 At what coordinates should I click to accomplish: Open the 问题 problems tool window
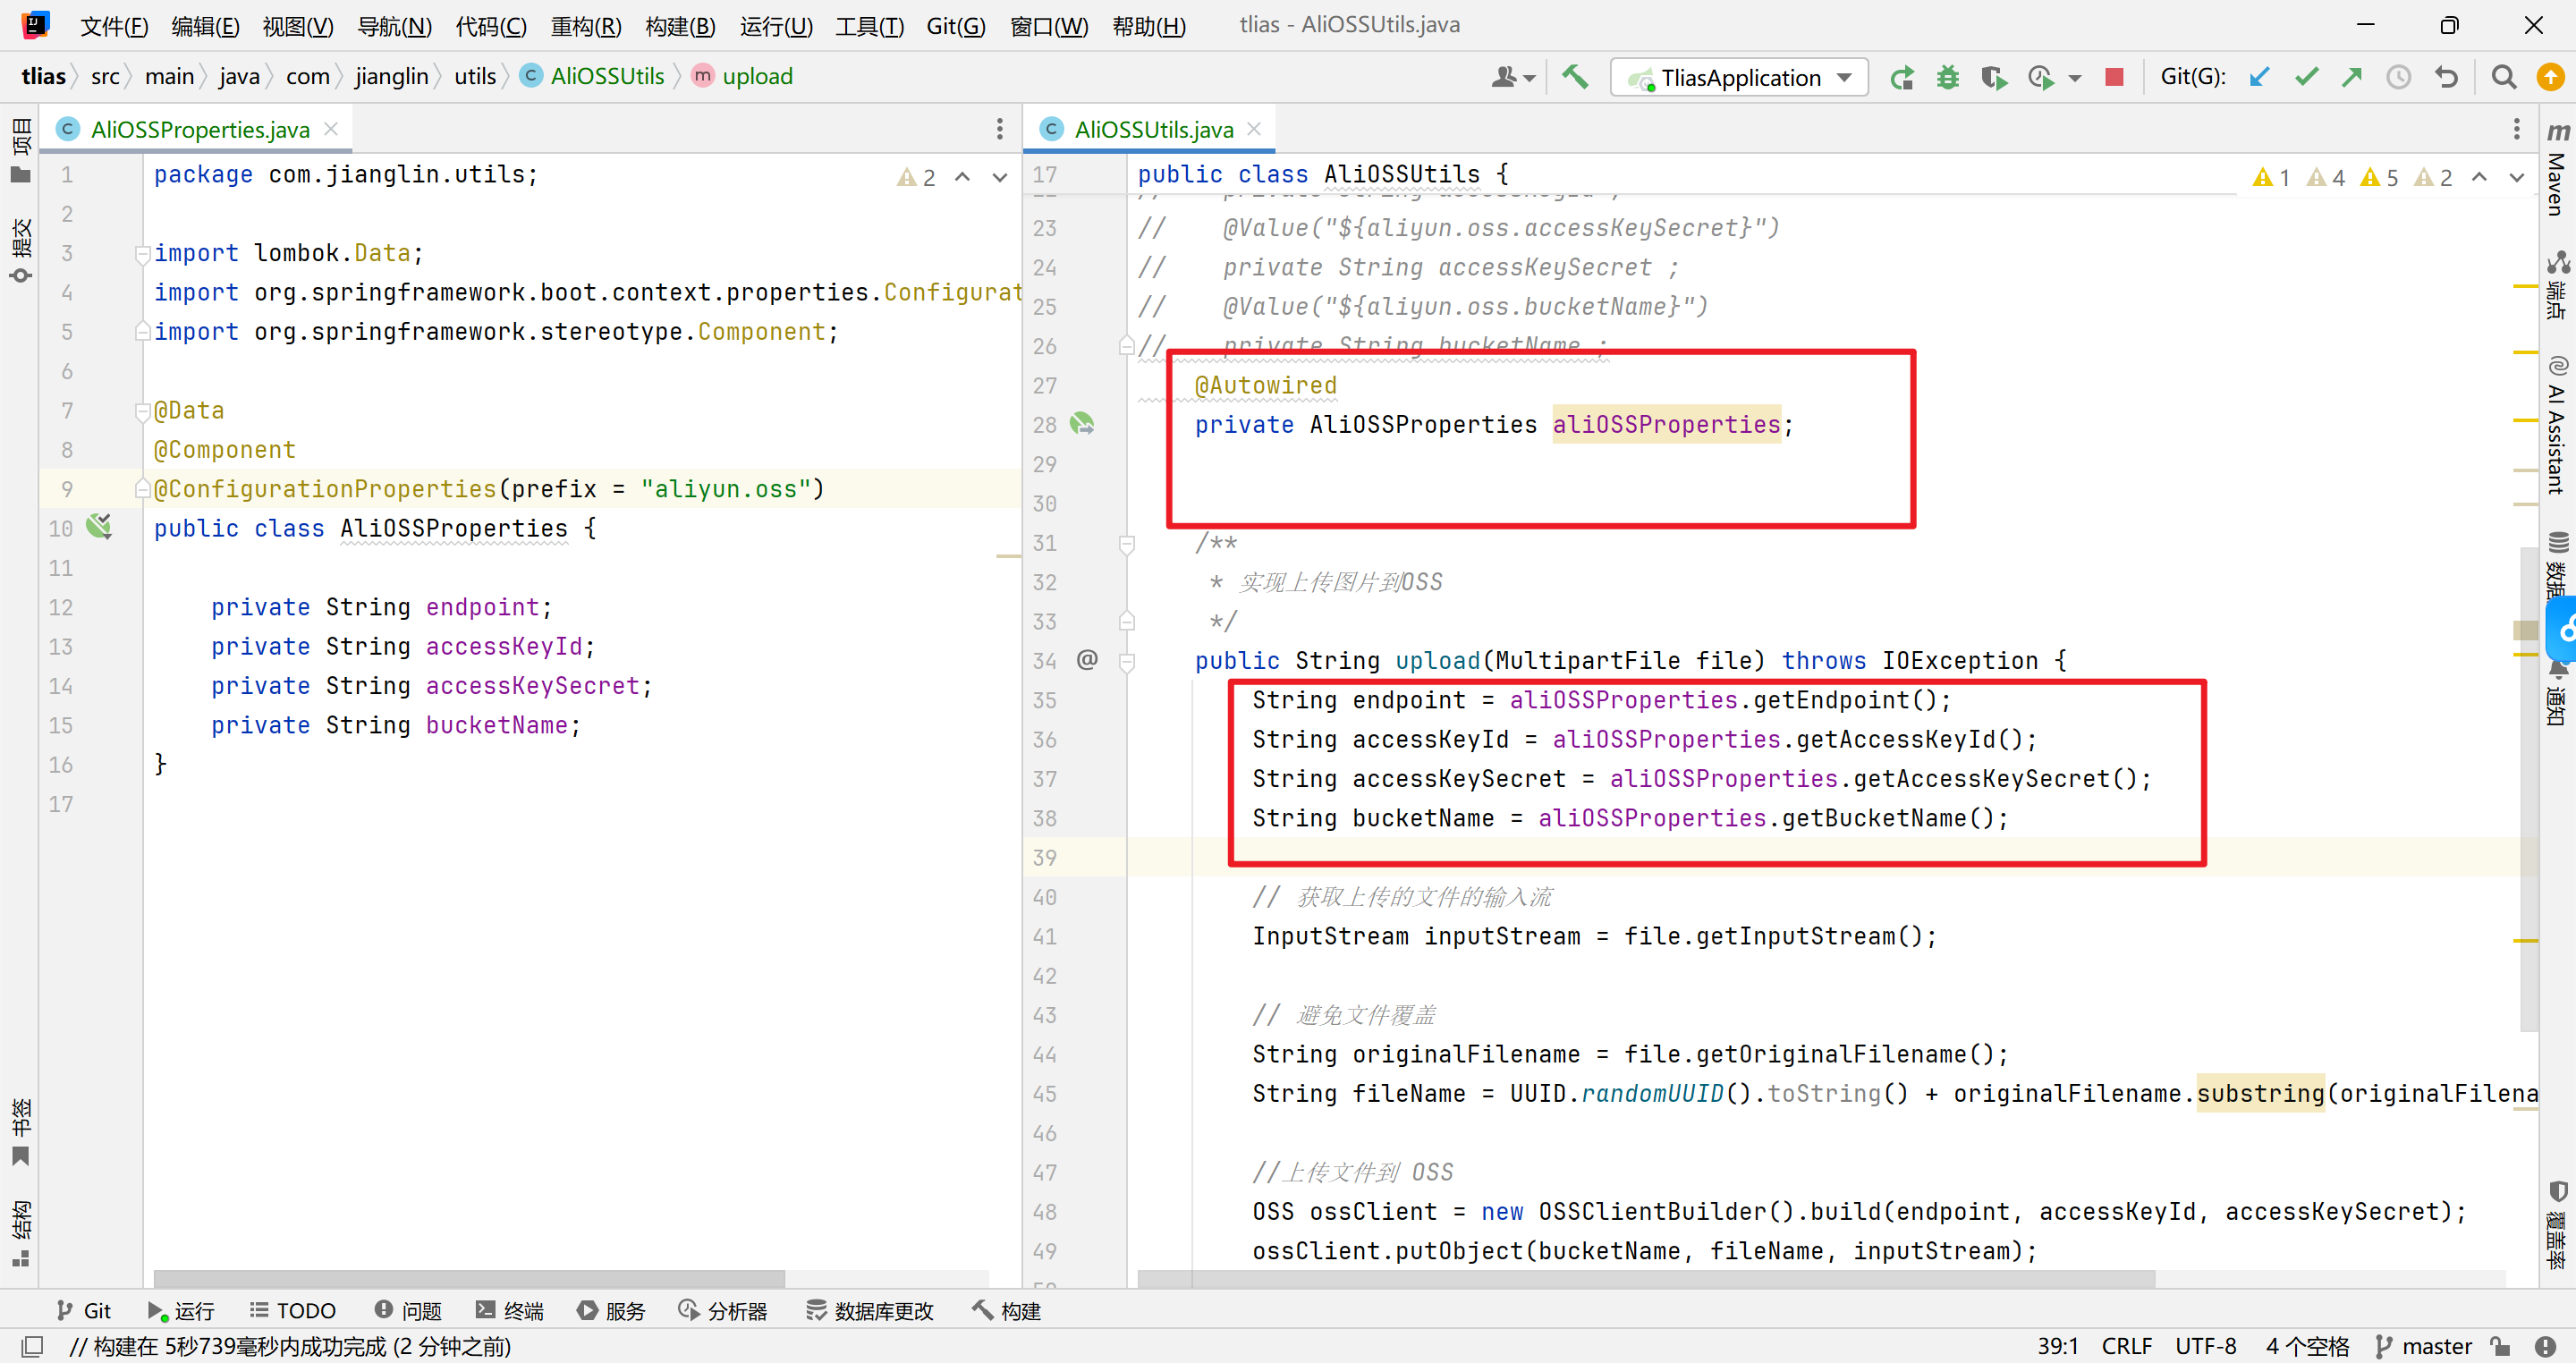coord(408,1310)
